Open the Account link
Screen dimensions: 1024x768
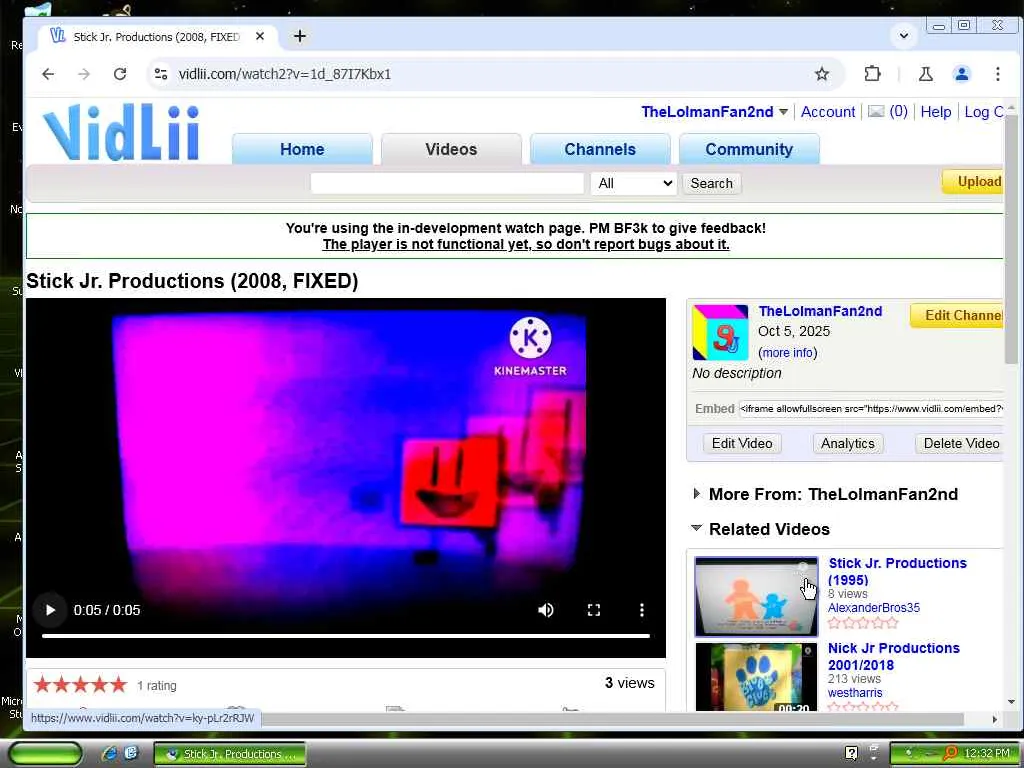point(827,112)
